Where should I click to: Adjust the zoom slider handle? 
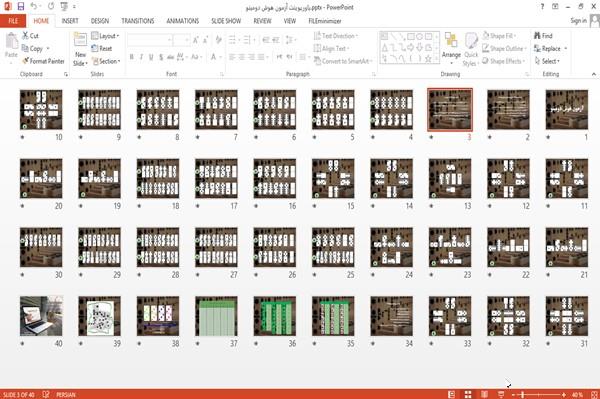click(522, 394)
